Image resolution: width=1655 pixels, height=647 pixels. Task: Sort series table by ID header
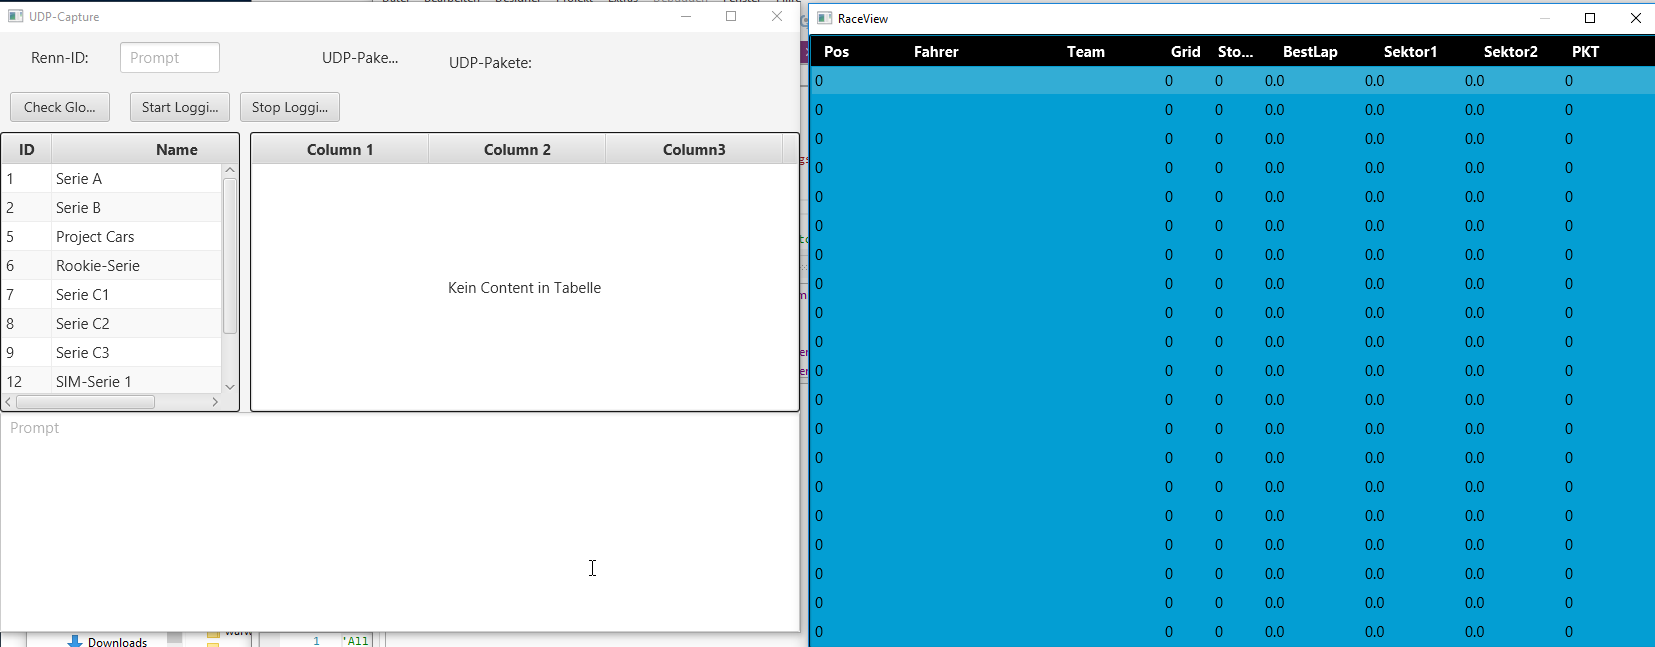click(x=27, y=150)
